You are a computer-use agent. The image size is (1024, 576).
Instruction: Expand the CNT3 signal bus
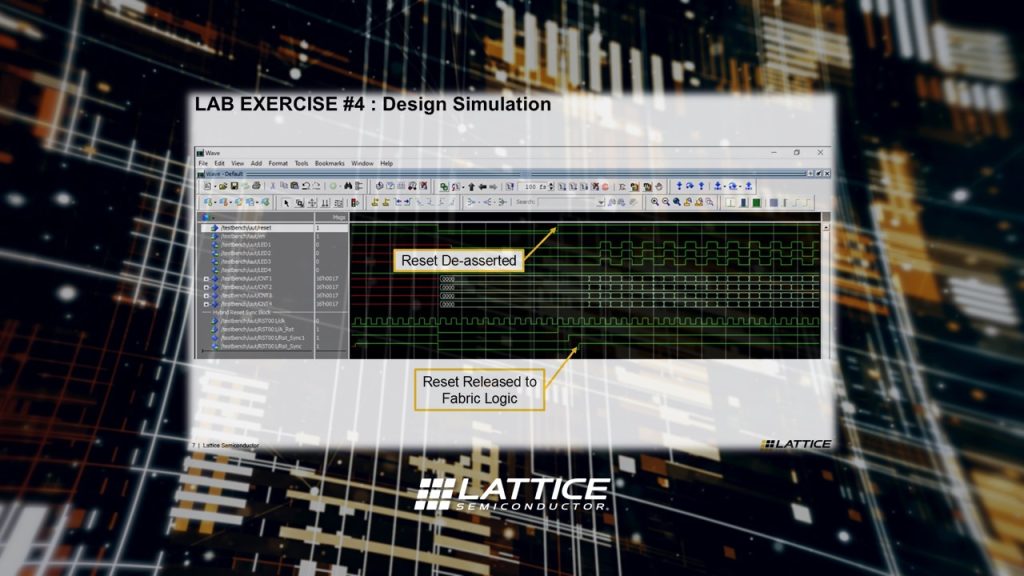206,296
